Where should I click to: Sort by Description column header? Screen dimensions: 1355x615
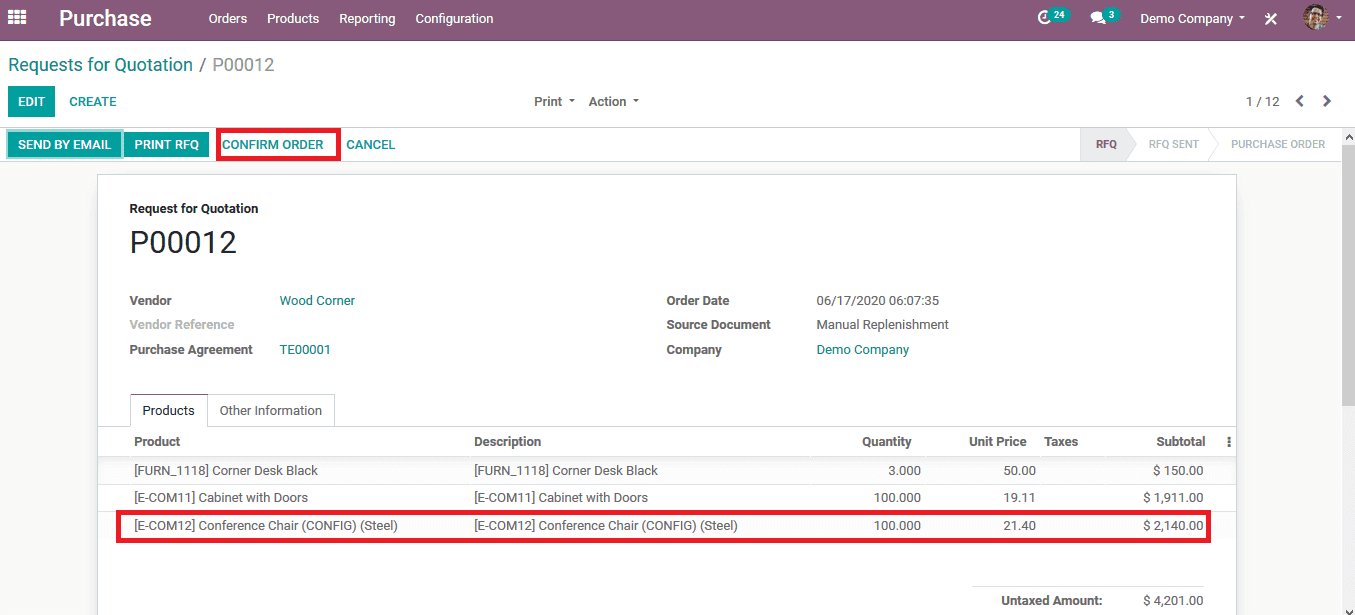[x=507, y=442]
